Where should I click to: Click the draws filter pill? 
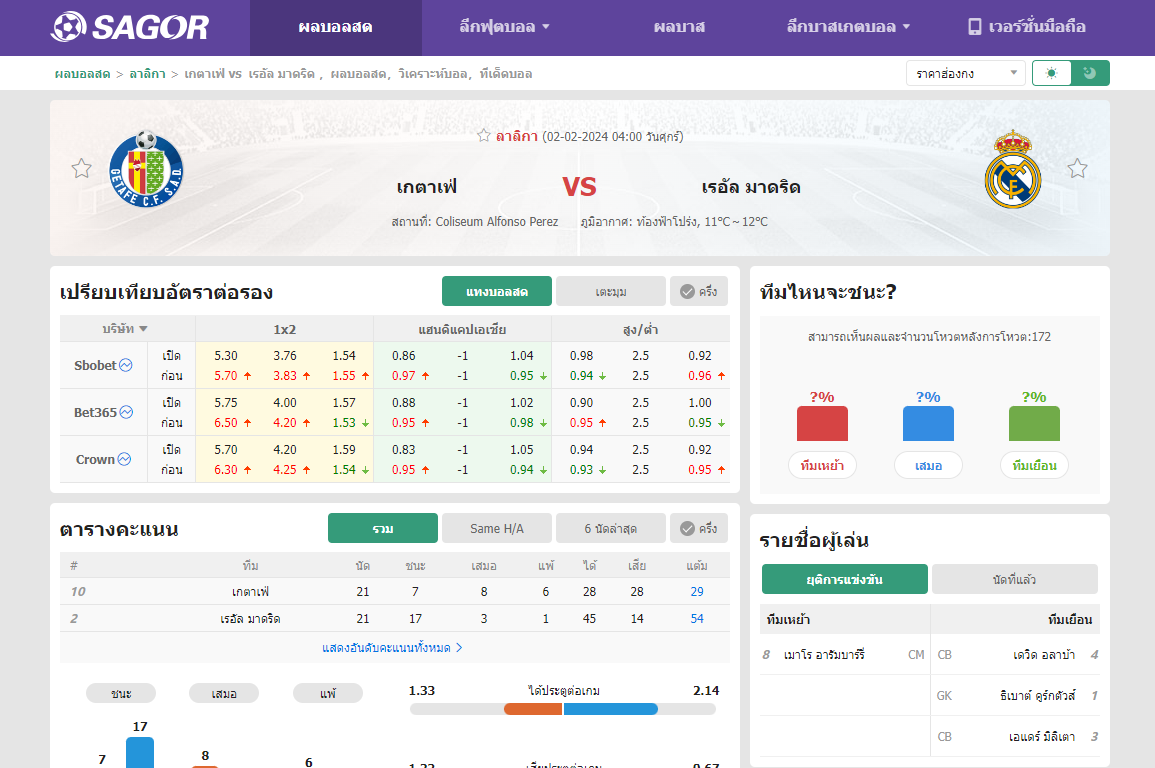click(x=224, y=694)
